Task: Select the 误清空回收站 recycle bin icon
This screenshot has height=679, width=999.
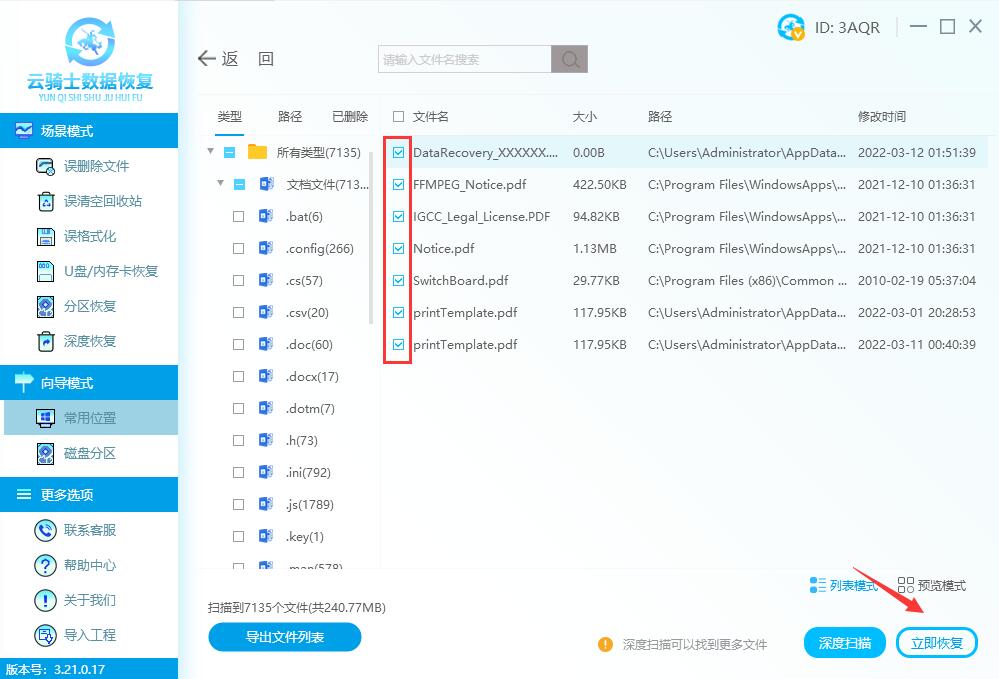Action: [45, 201]
